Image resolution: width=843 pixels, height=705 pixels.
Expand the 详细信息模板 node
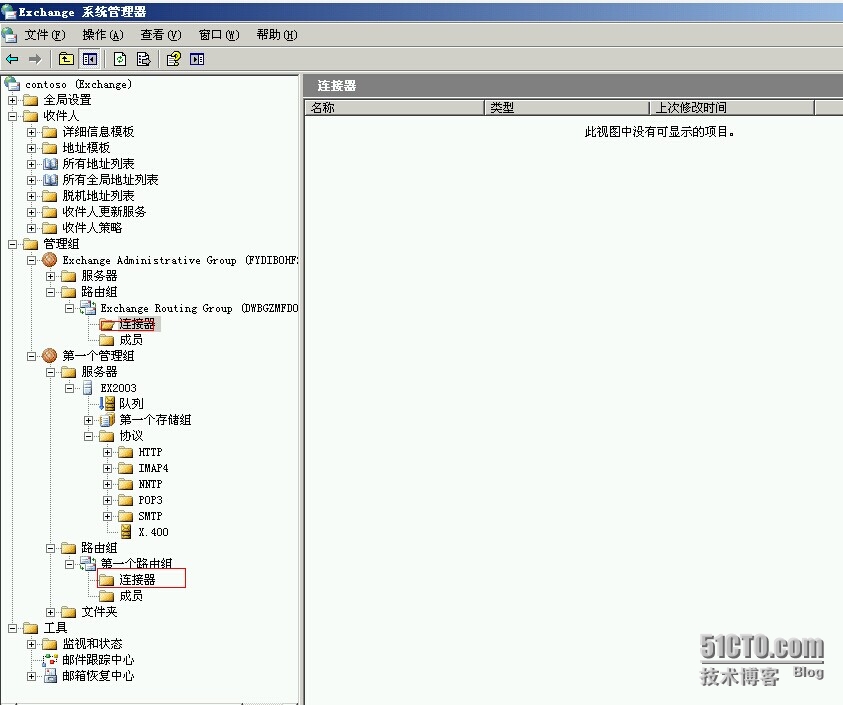click(x=31, y=132)
